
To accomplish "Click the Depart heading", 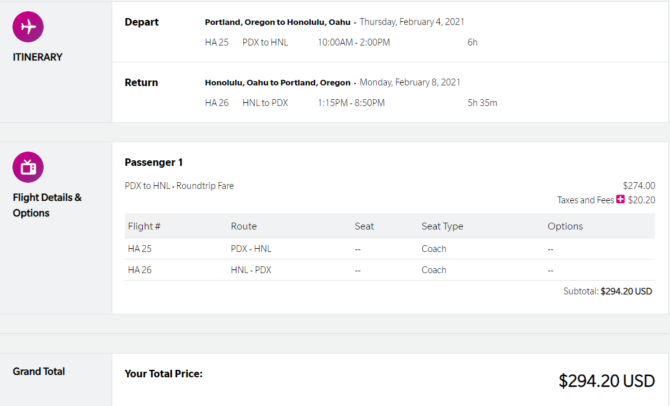I will pos(141,22).
